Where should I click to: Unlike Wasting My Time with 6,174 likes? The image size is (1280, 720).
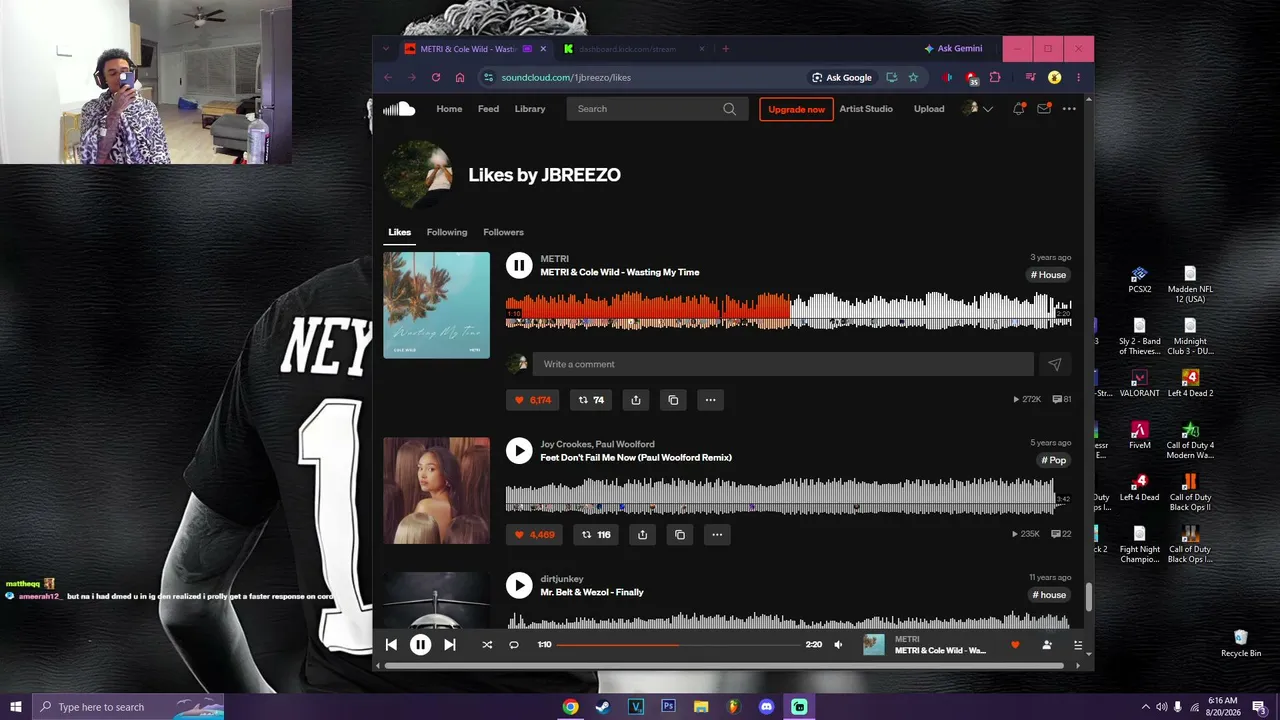pos(533,400)
